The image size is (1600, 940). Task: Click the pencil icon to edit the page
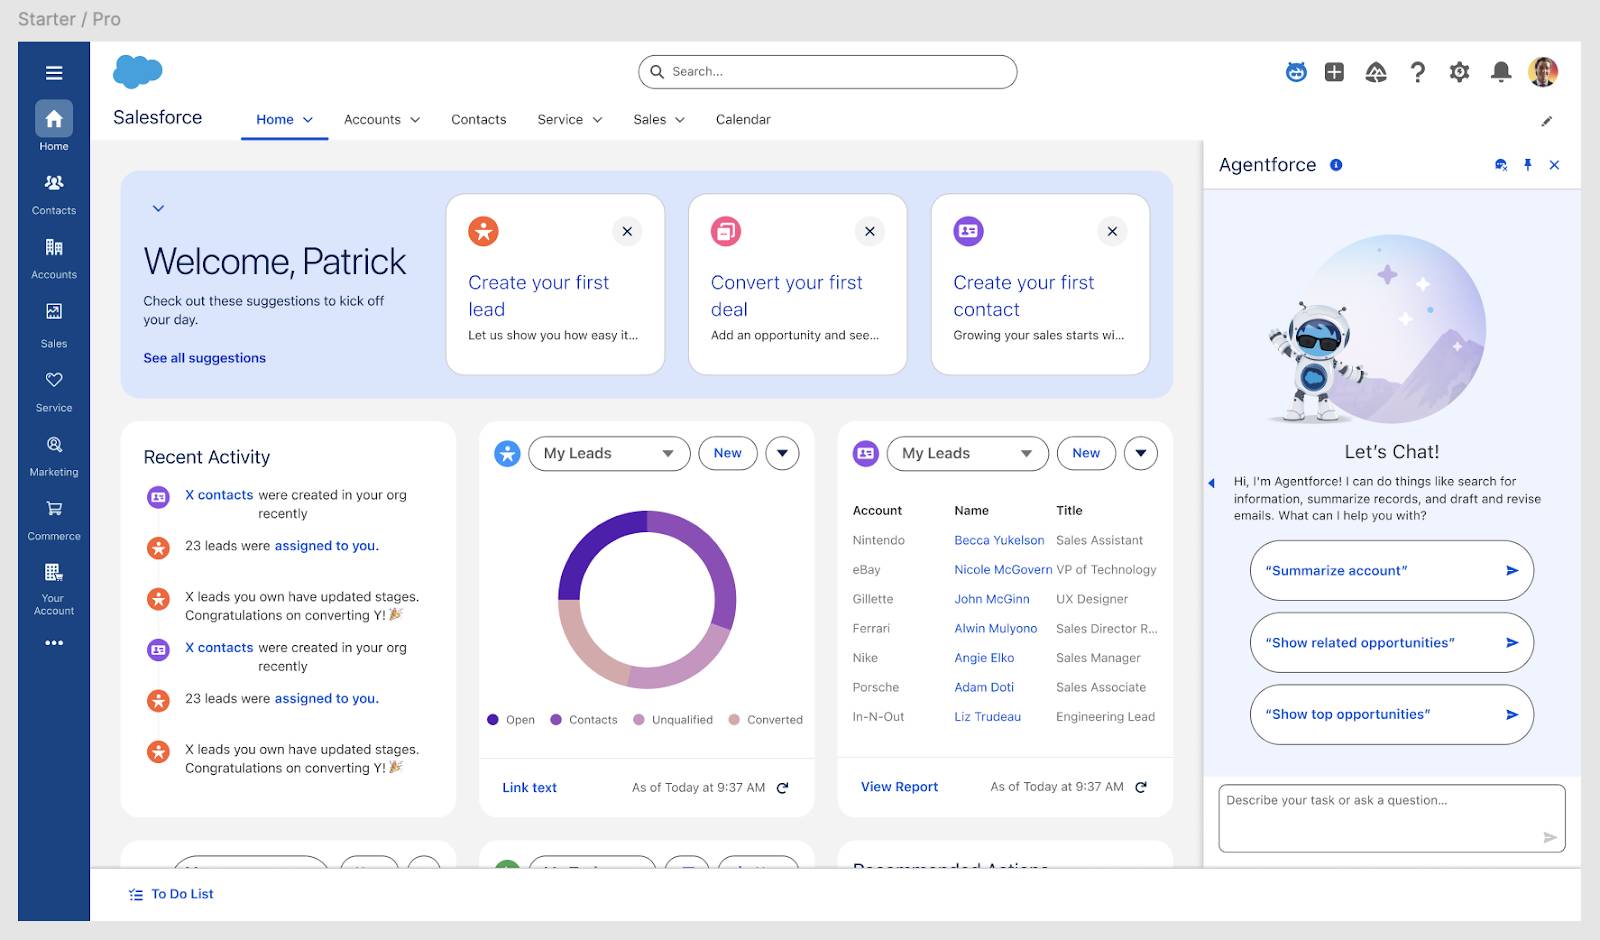1547,120
